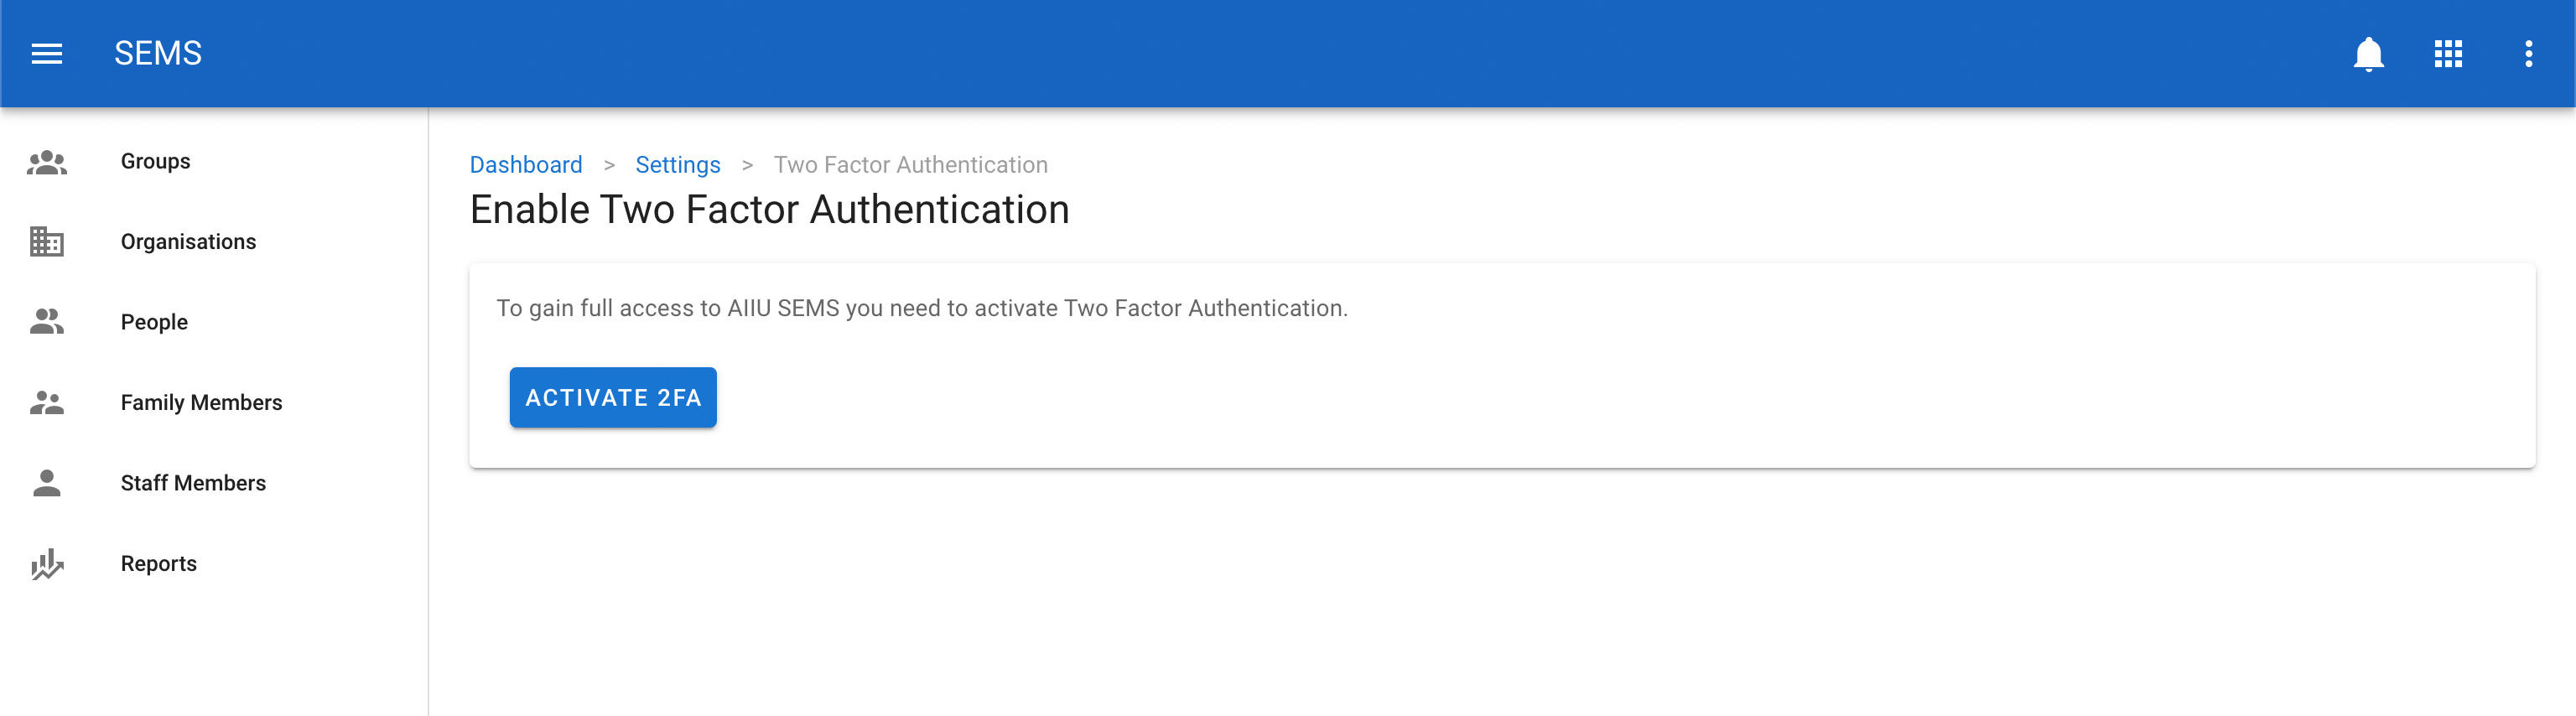2576x716 pixels.
Task: Click the Reports chart icon
Action: click(47, 564)
